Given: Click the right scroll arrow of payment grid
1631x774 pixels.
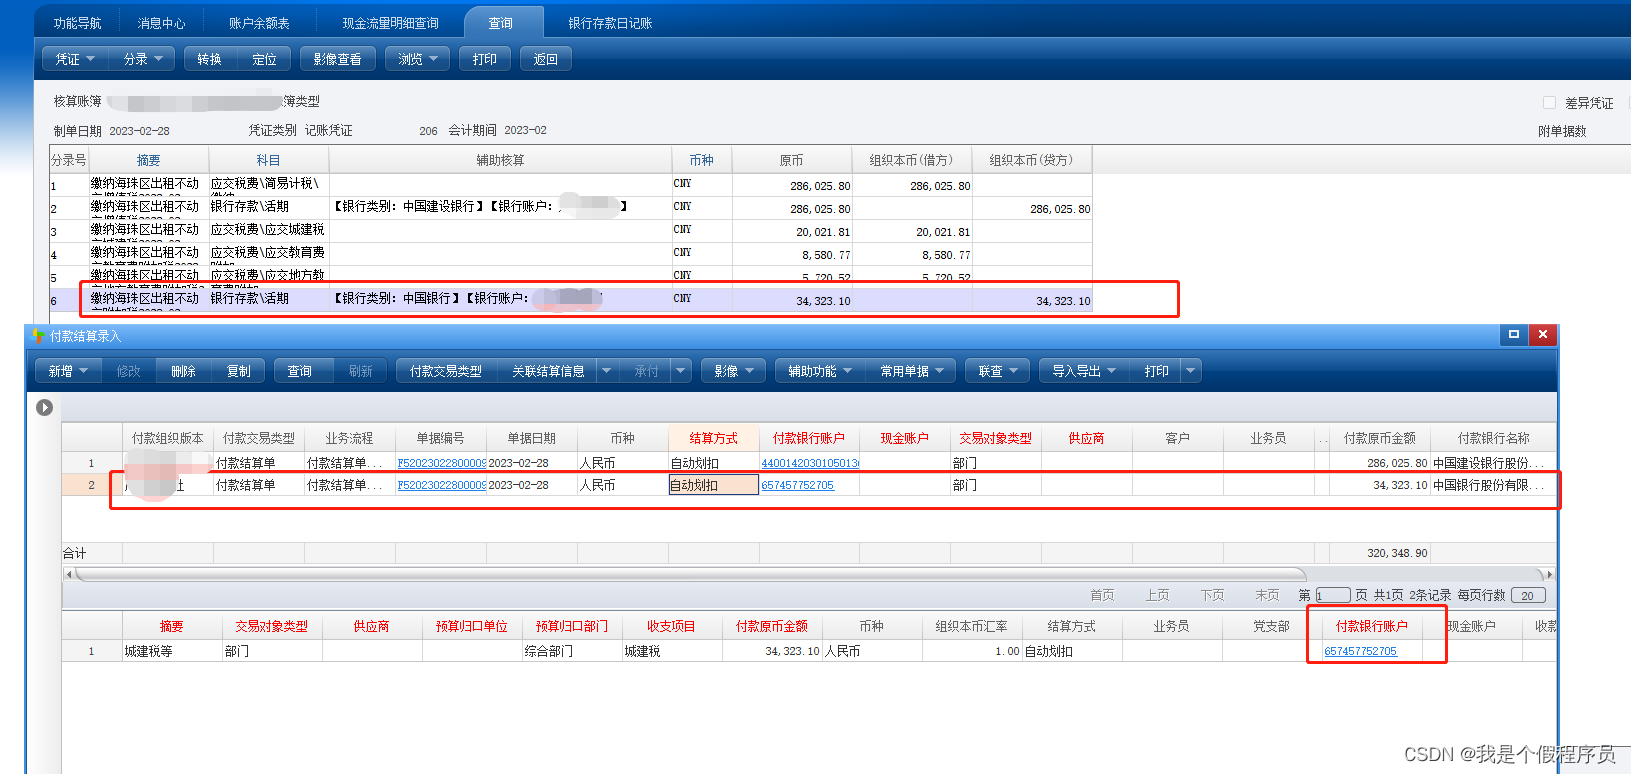Looking at the screenshot, I should 1549,575.
